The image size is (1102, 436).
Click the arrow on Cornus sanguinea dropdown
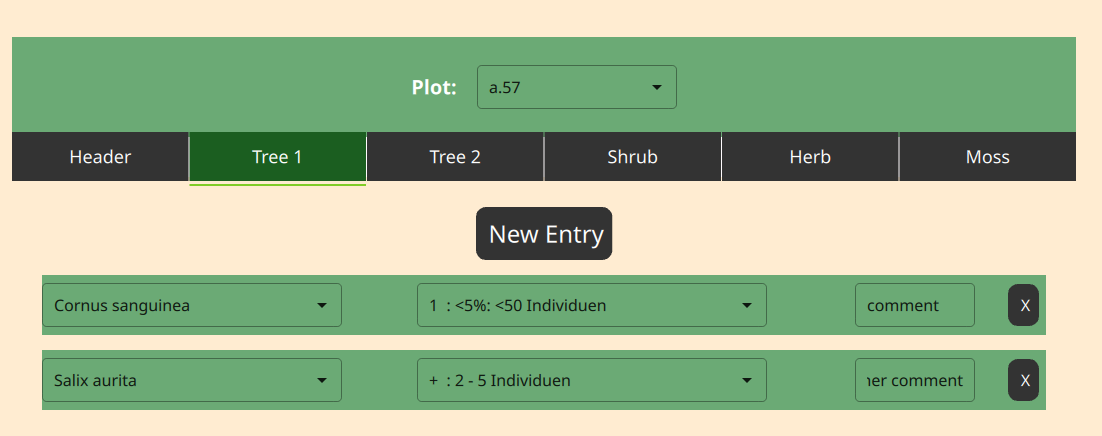coord(322,306)
